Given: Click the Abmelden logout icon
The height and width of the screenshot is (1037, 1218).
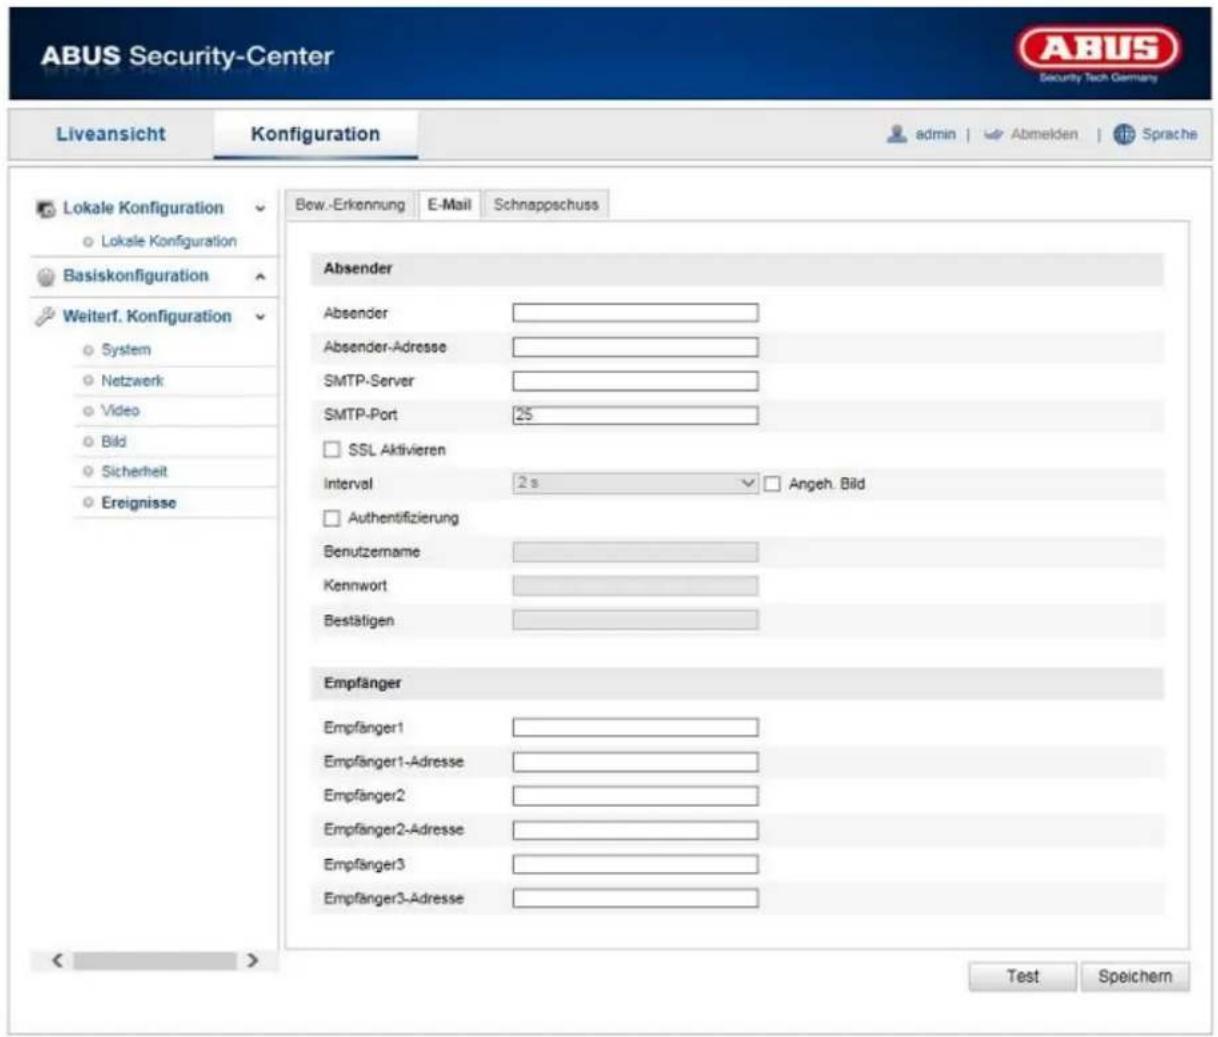Looking at the screenshot, I should point(992,134).
